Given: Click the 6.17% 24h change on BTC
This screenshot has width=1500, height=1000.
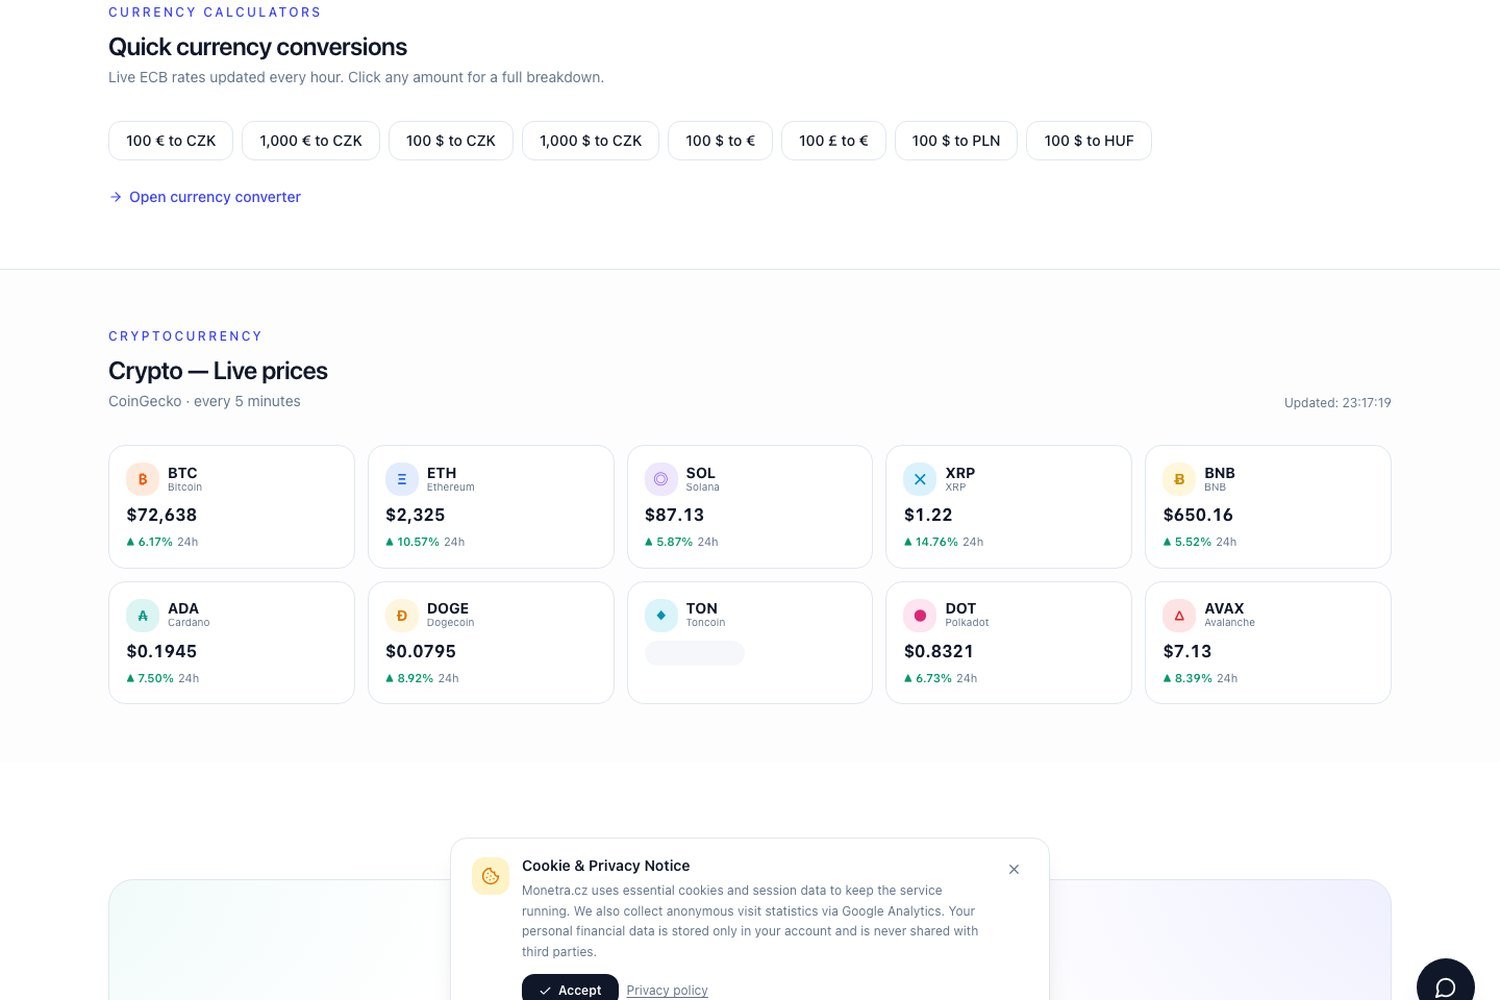Looking at the screenshot, I should 162,542.
